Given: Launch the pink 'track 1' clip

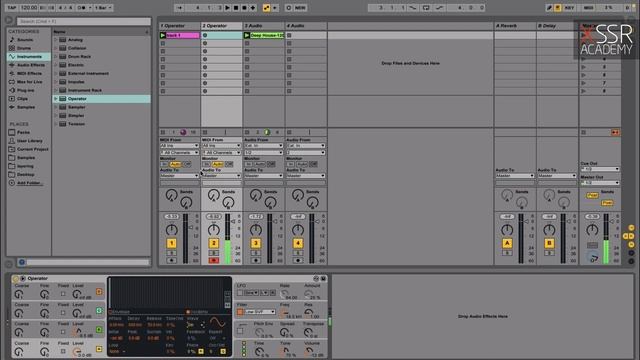Looking at the screenshot, I should point(162,36).
